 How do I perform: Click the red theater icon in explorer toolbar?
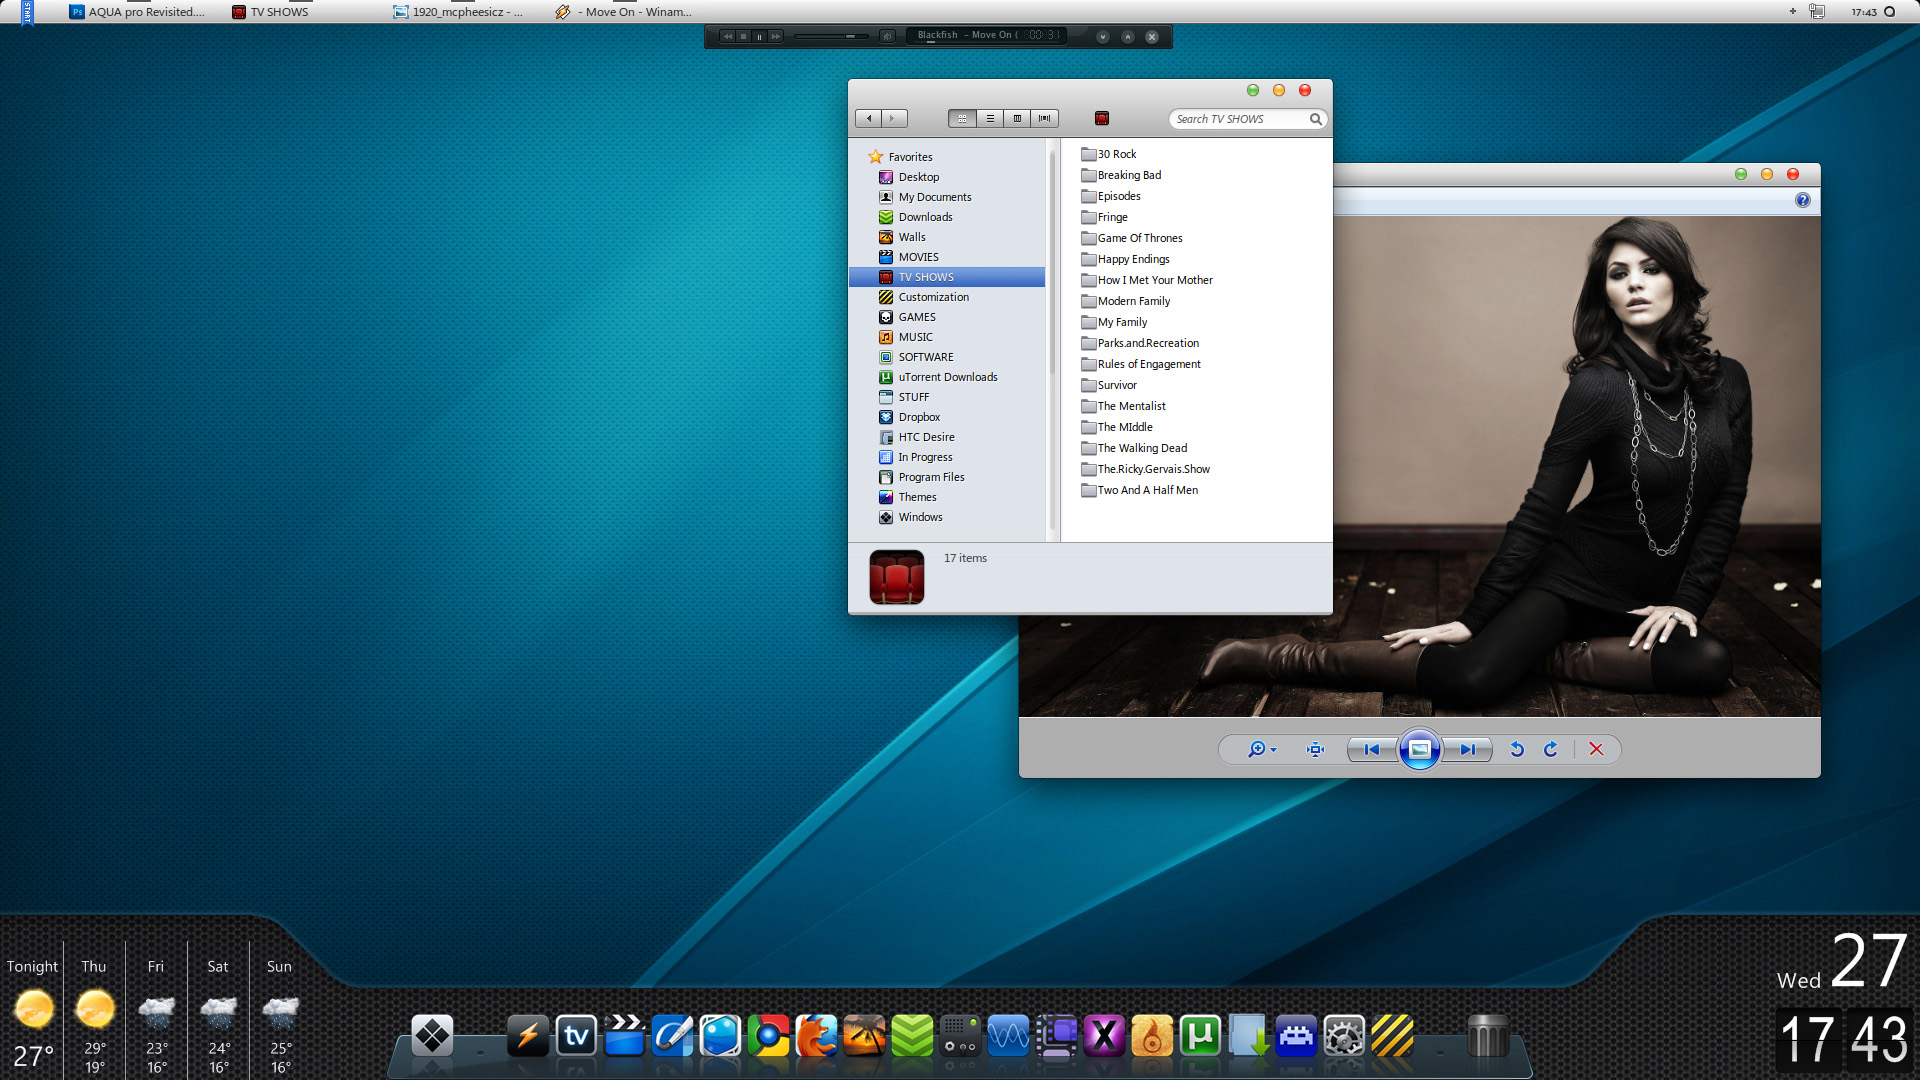click(x=1102, y=118)
